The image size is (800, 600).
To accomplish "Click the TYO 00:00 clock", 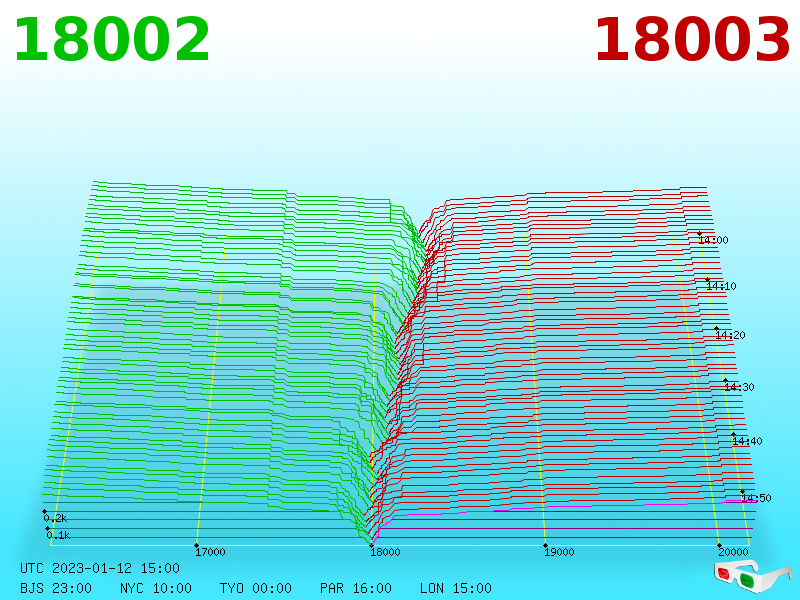I will pyautogui.click(x=256, y=588).
